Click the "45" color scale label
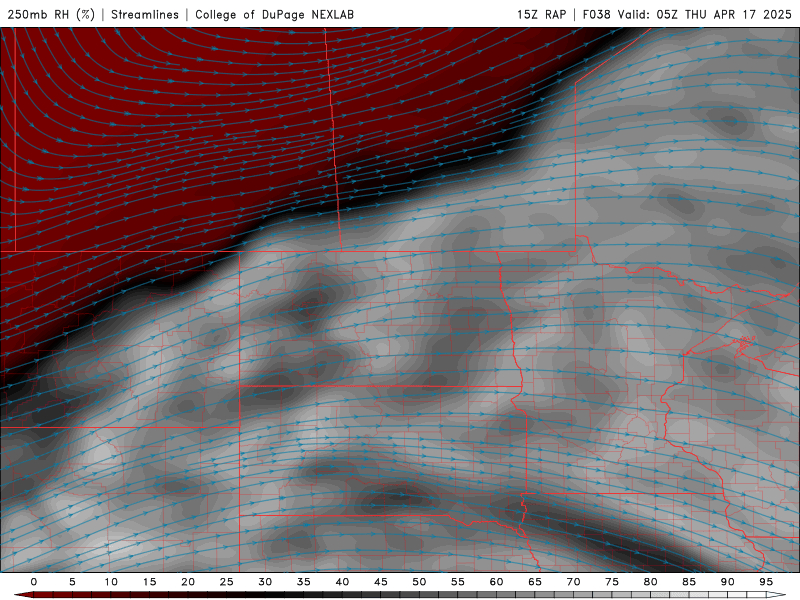The height and width of the screenshot is (600, 800). coord(381,582)
